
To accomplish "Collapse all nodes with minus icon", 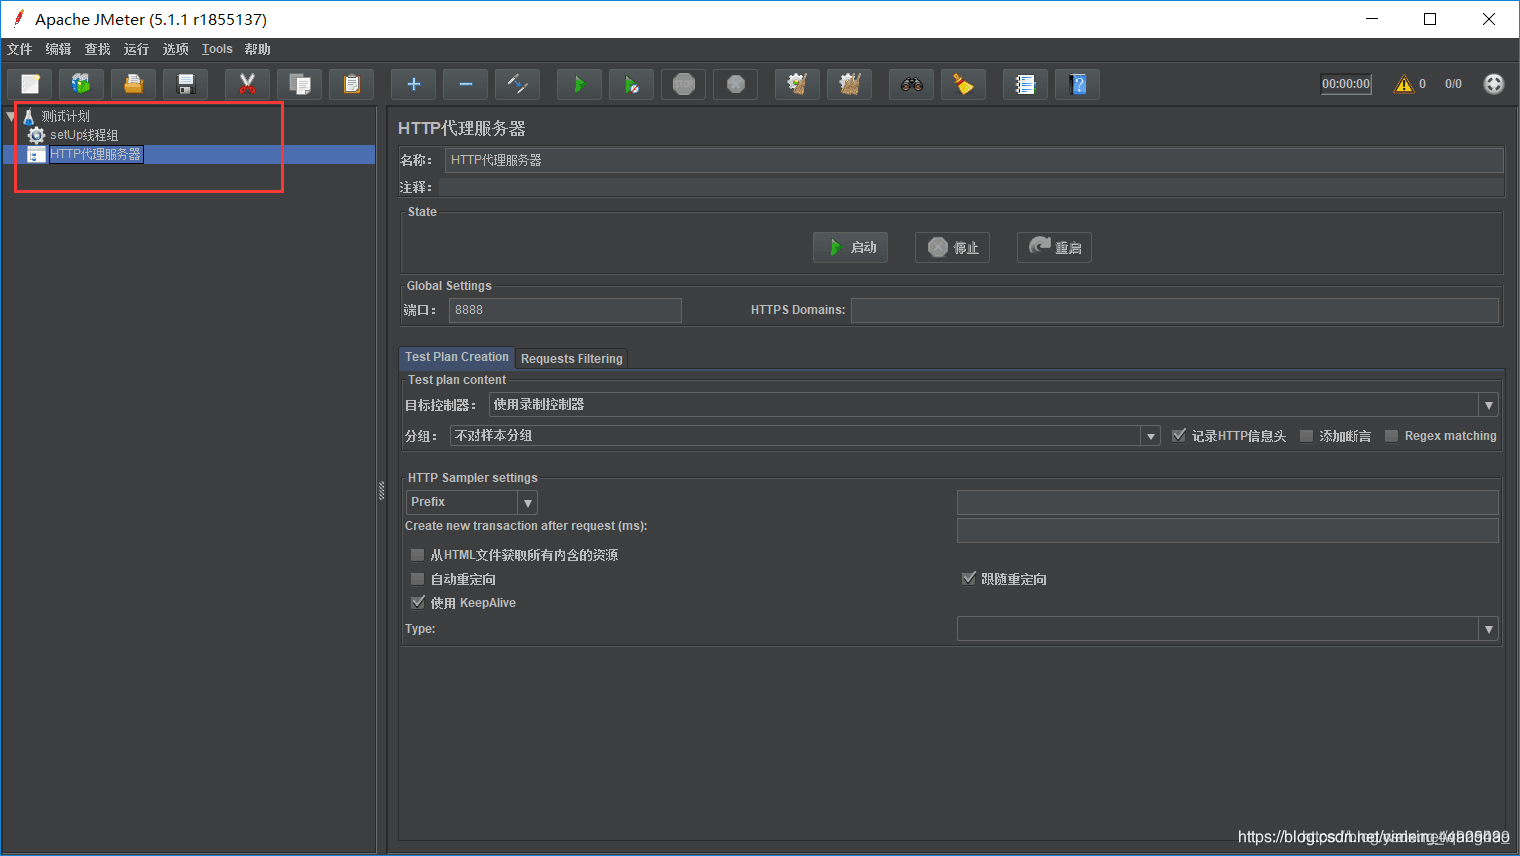I will [x=465, y=84].
